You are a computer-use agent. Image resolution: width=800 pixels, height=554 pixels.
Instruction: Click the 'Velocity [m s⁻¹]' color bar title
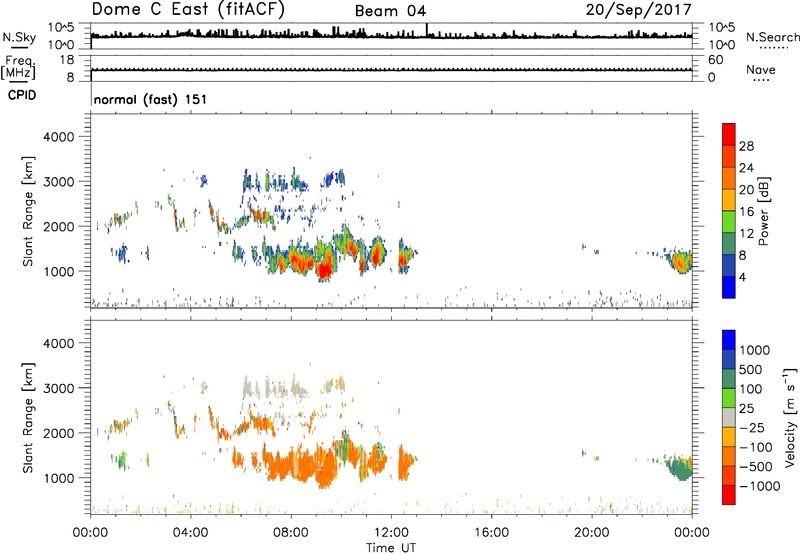click(790, 417)
